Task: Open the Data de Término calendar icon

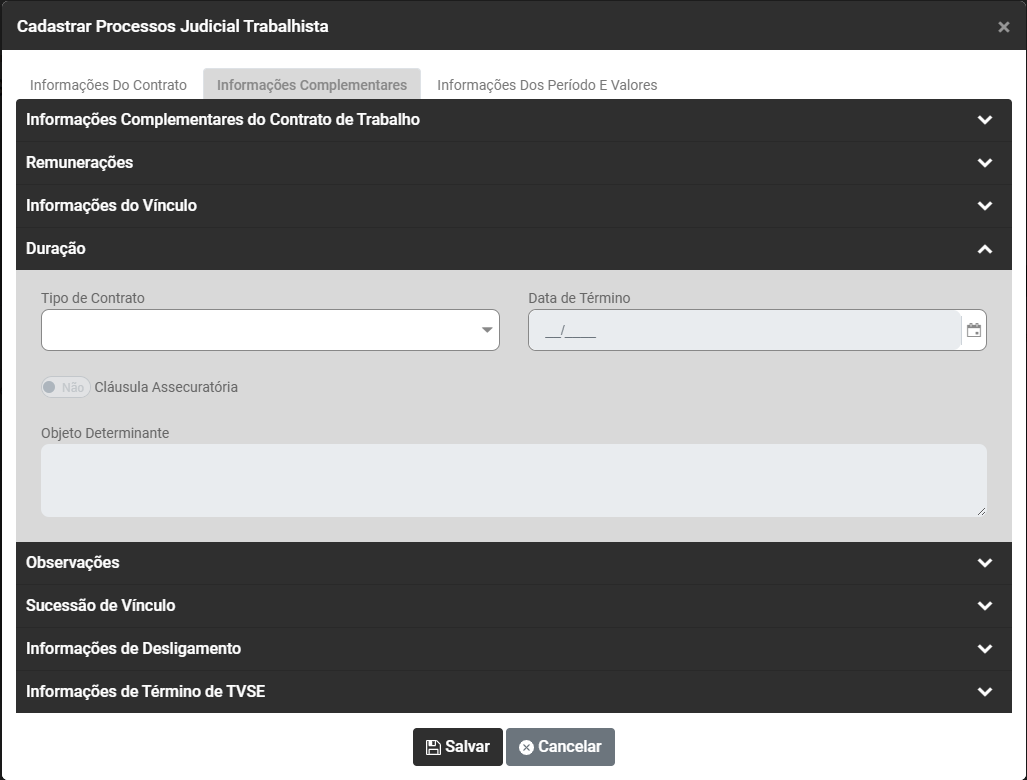Action: [x=973, y=330]
